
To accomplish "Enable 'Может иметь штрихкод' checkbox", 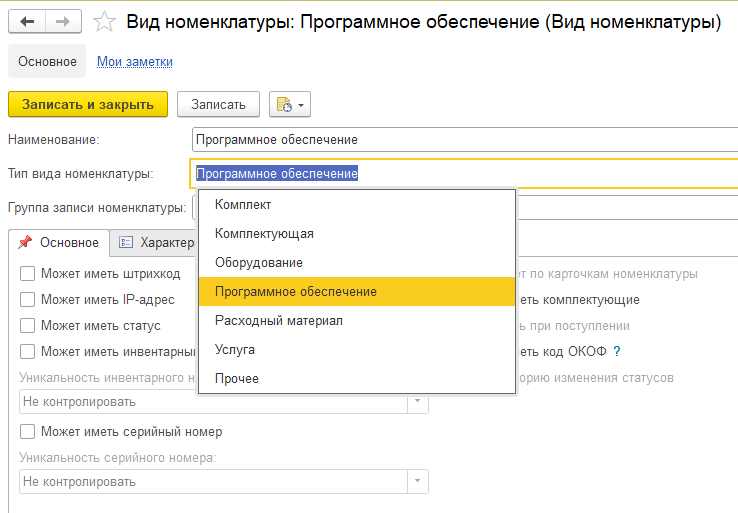I will (28, 273).
